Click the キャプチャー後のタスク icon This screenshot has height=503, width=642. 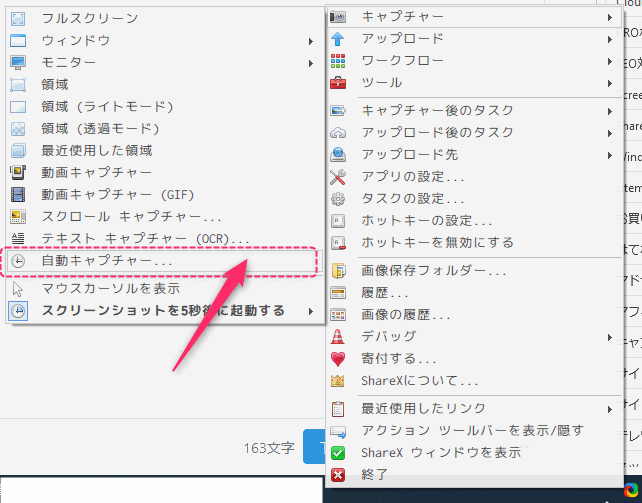[x=338, y=111]
